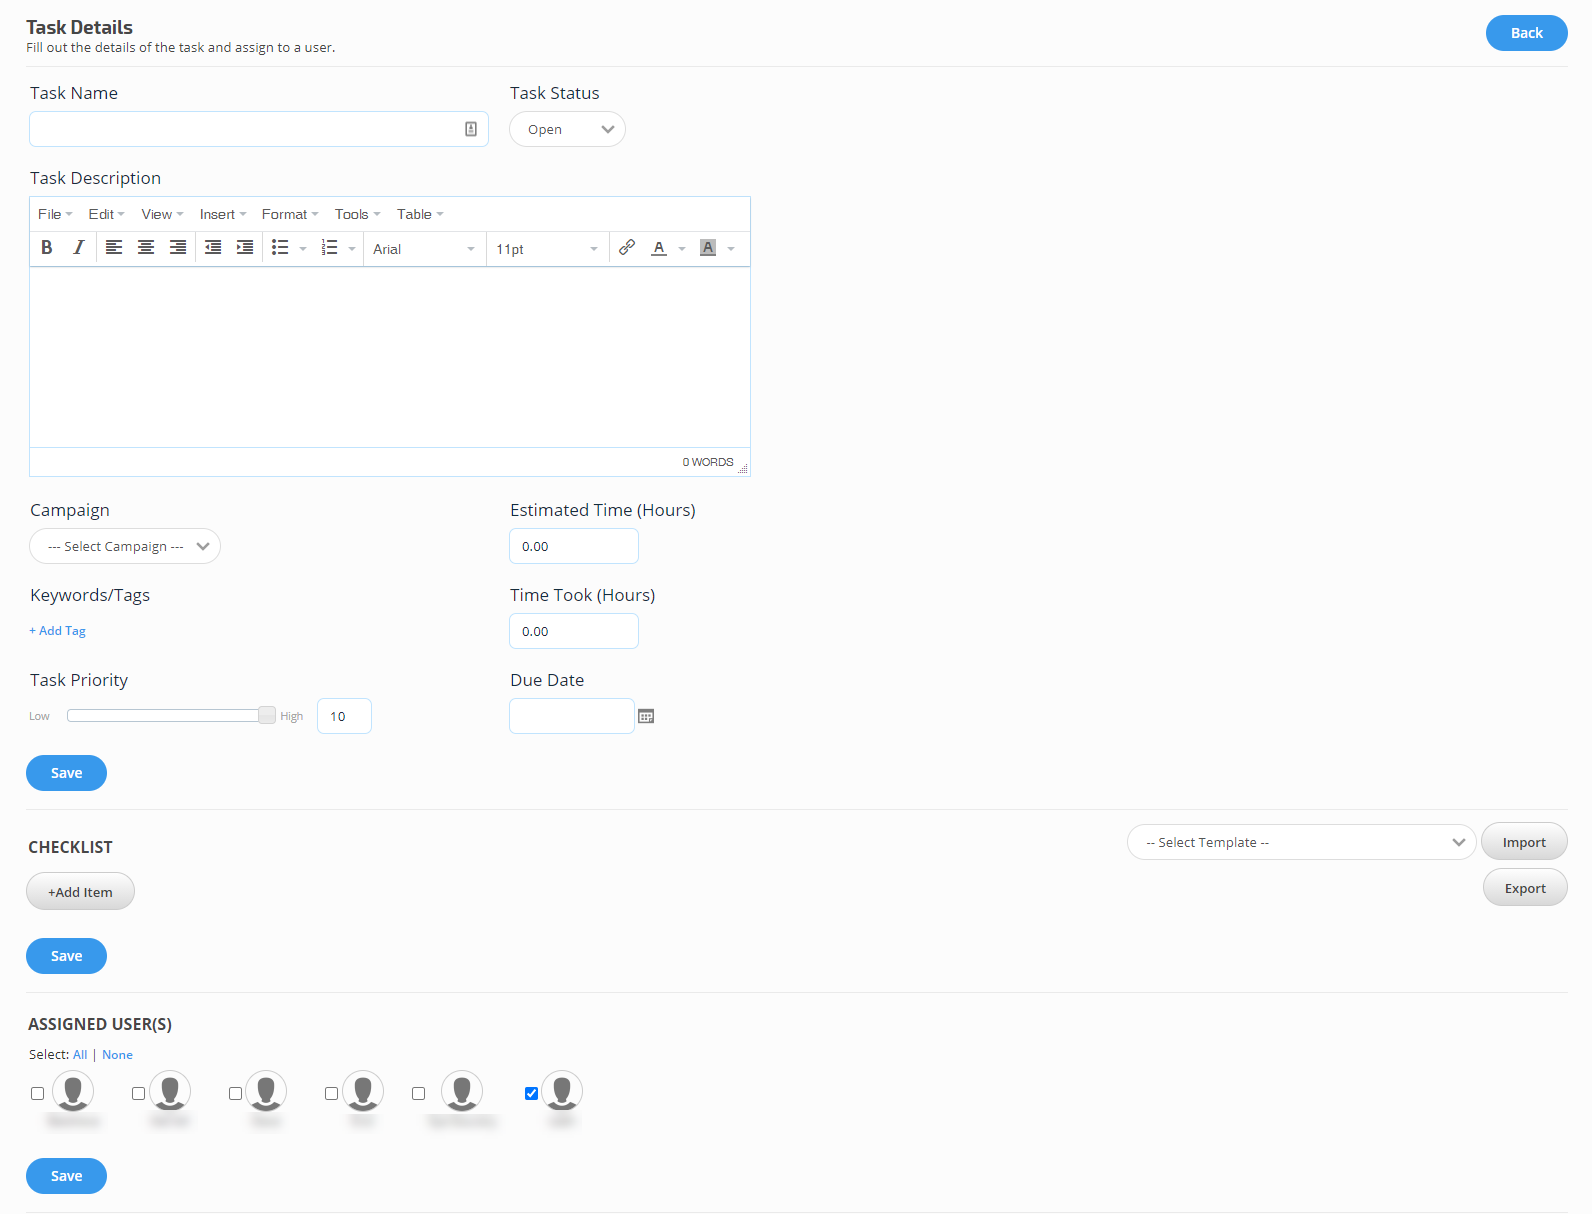The height and width of the screenshot is (1214, 1592).
Task: Toggle bold formatting in the description editor
Action: (x=47, y=248)
